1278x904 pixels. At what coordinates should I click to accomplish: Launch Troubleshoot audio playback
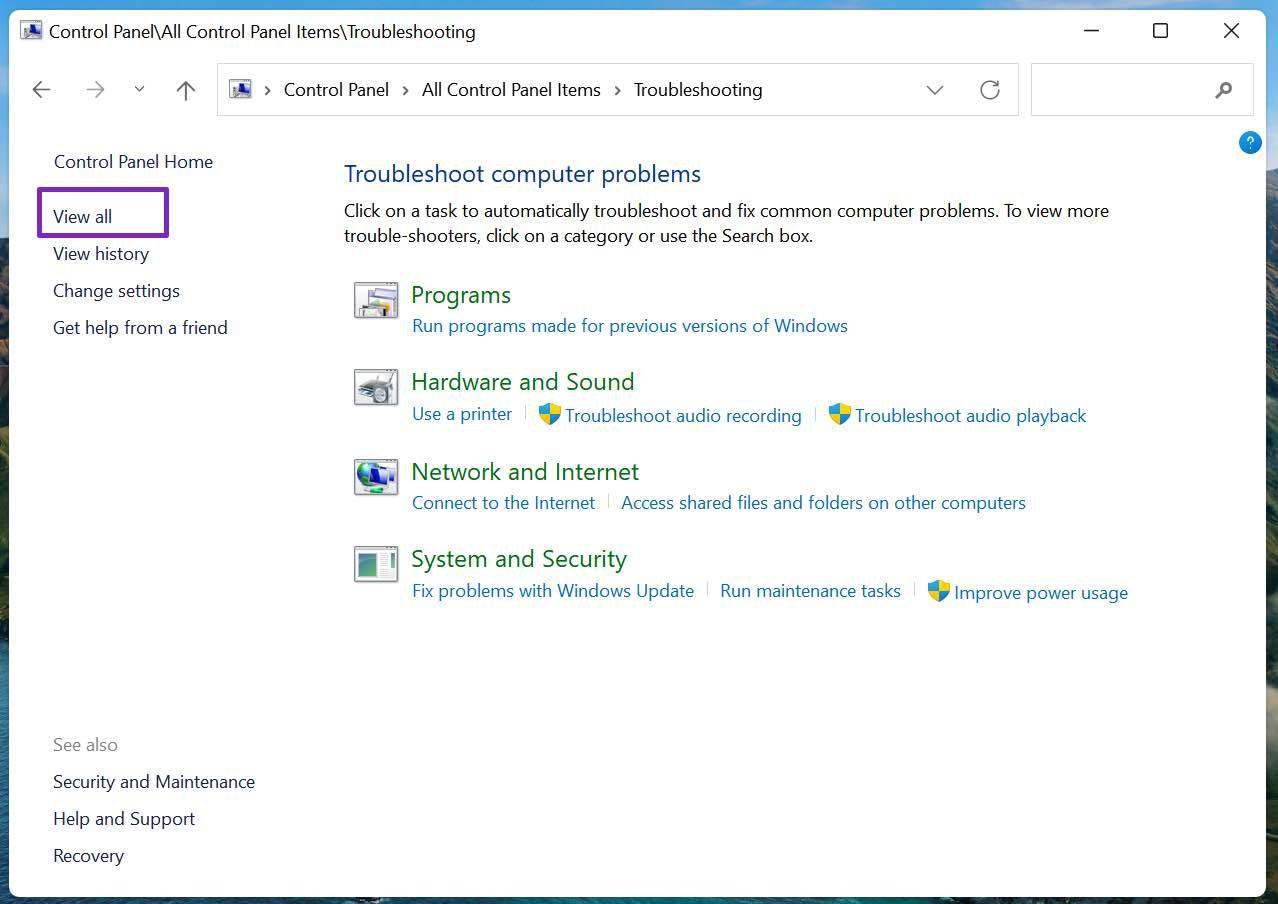pos(969,416)
